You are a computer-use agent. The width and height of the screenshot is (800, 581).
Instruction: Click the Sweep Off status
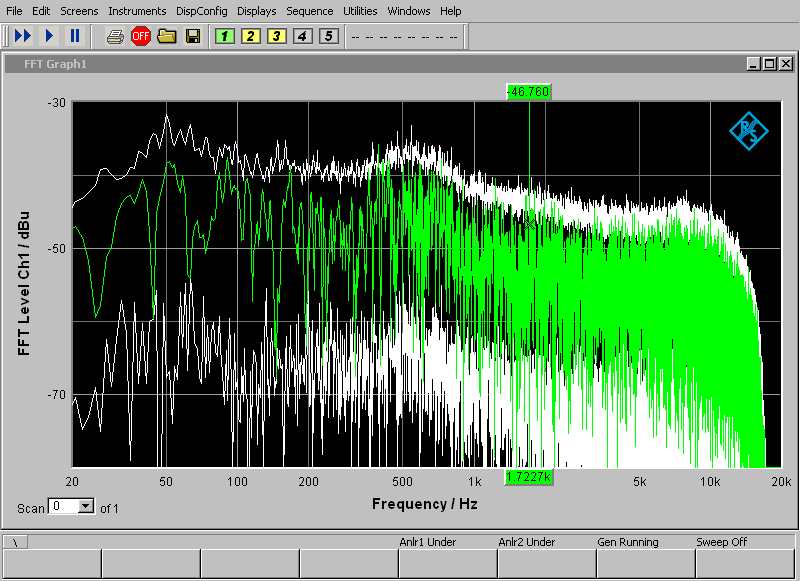coord(721,542)
